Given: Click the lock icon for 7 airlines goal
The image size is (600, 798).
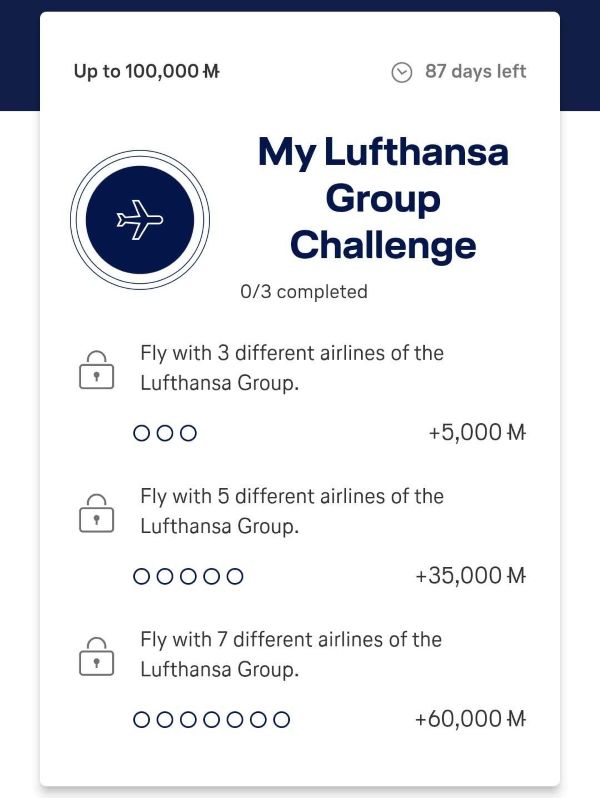Looking at the screenshot, I should coord(96,656).
